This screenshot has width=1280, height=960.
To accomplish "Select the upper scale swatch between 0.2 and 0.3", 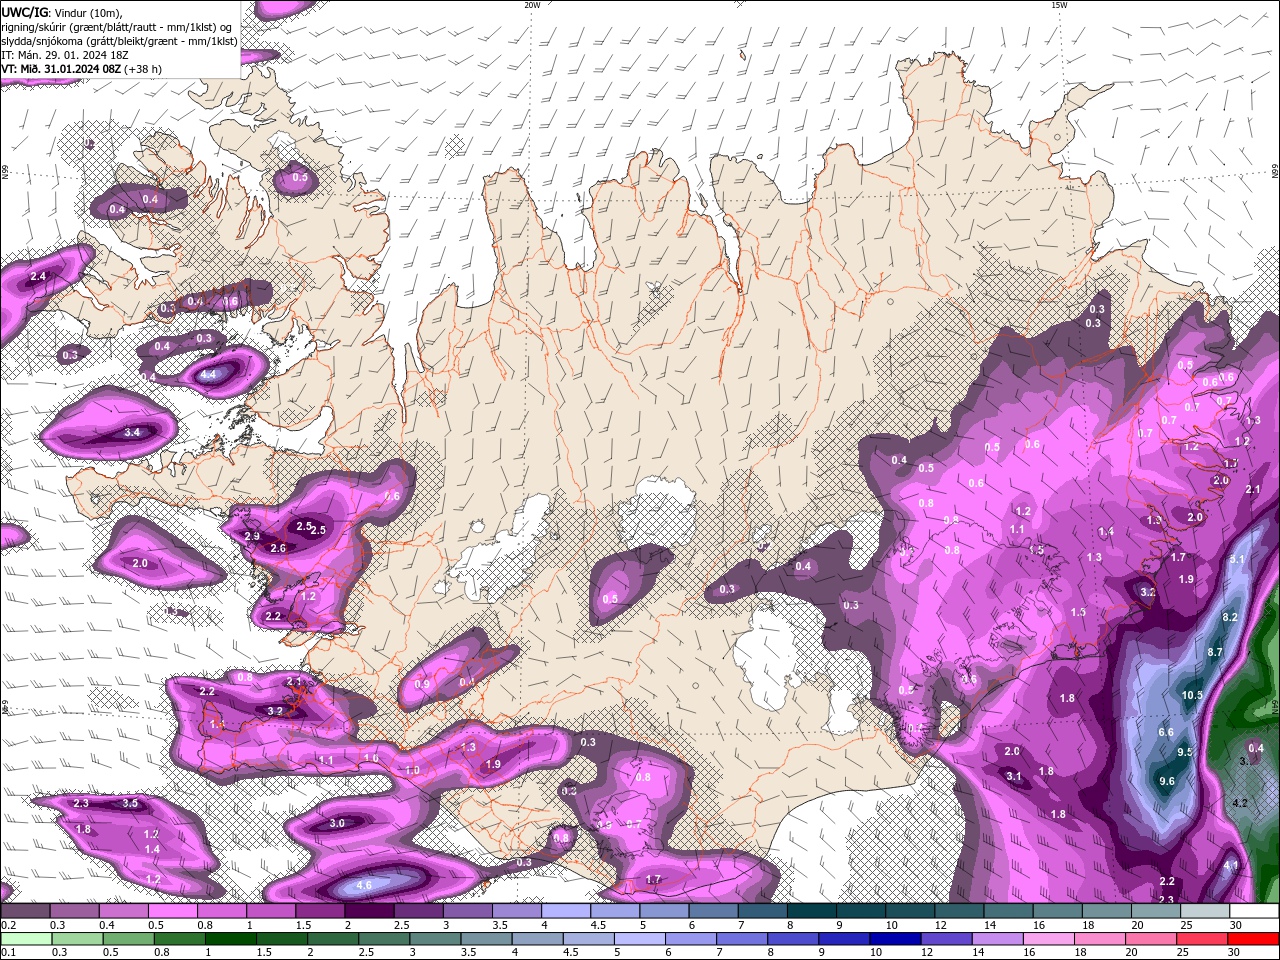I will (x=25, y=911).
